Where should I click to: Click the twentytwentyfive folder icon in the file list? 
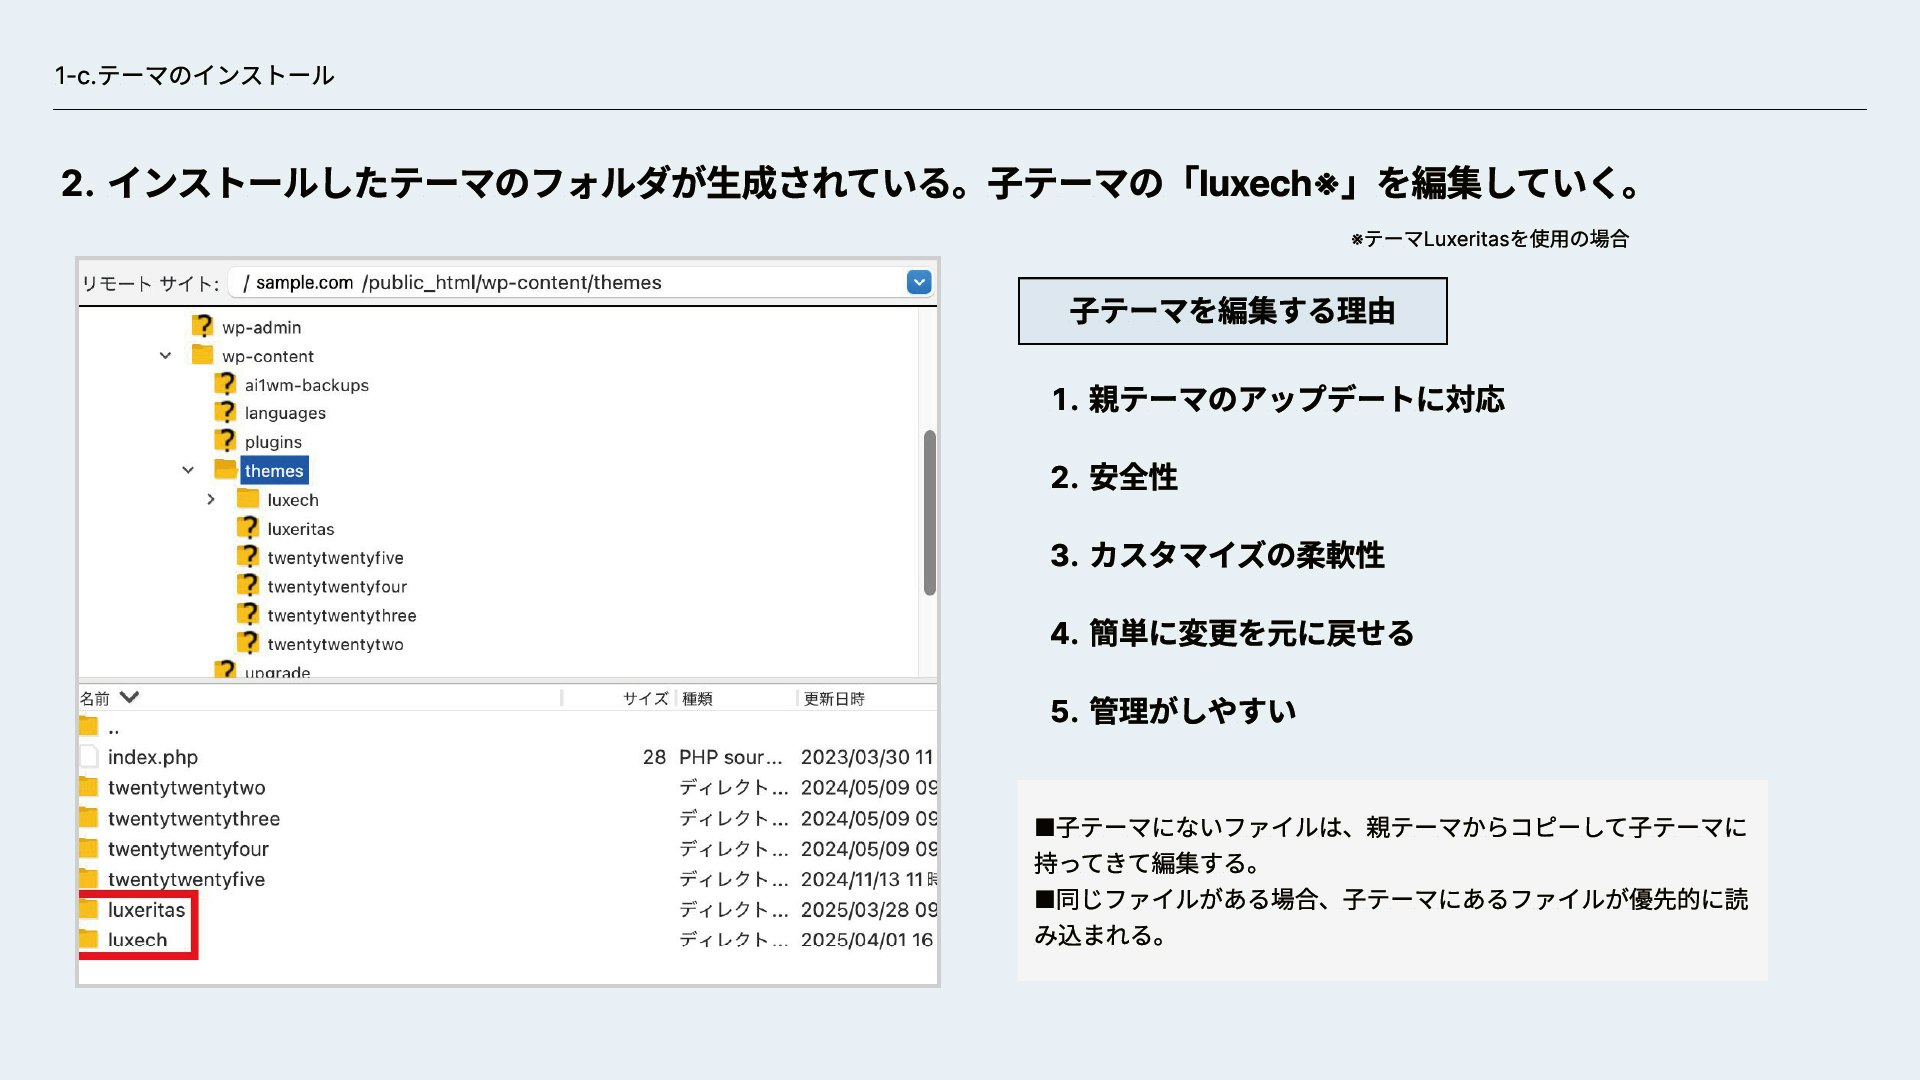click(90, 879)
